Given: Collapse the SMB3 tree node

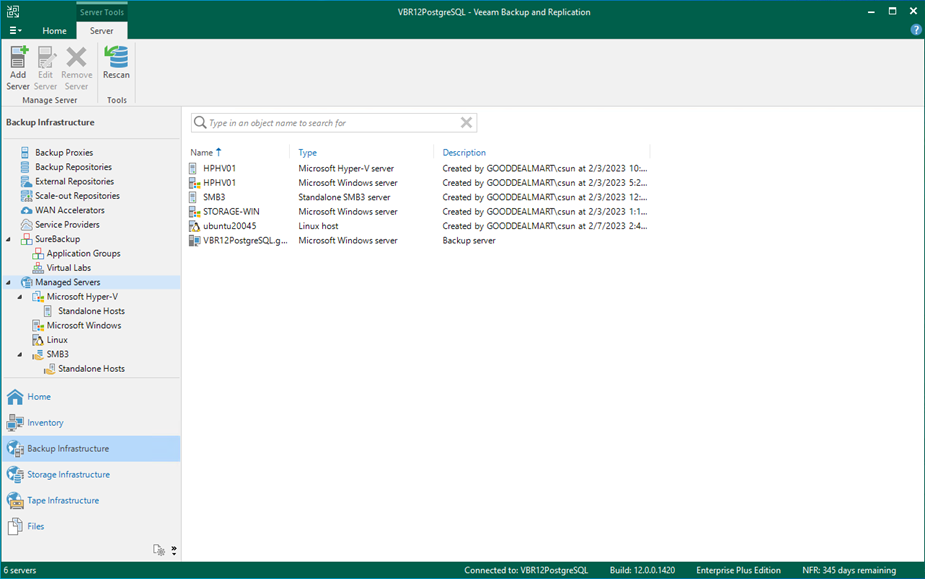Looking at the screenshot, I should pyautogui.click(x=20, y=354).
